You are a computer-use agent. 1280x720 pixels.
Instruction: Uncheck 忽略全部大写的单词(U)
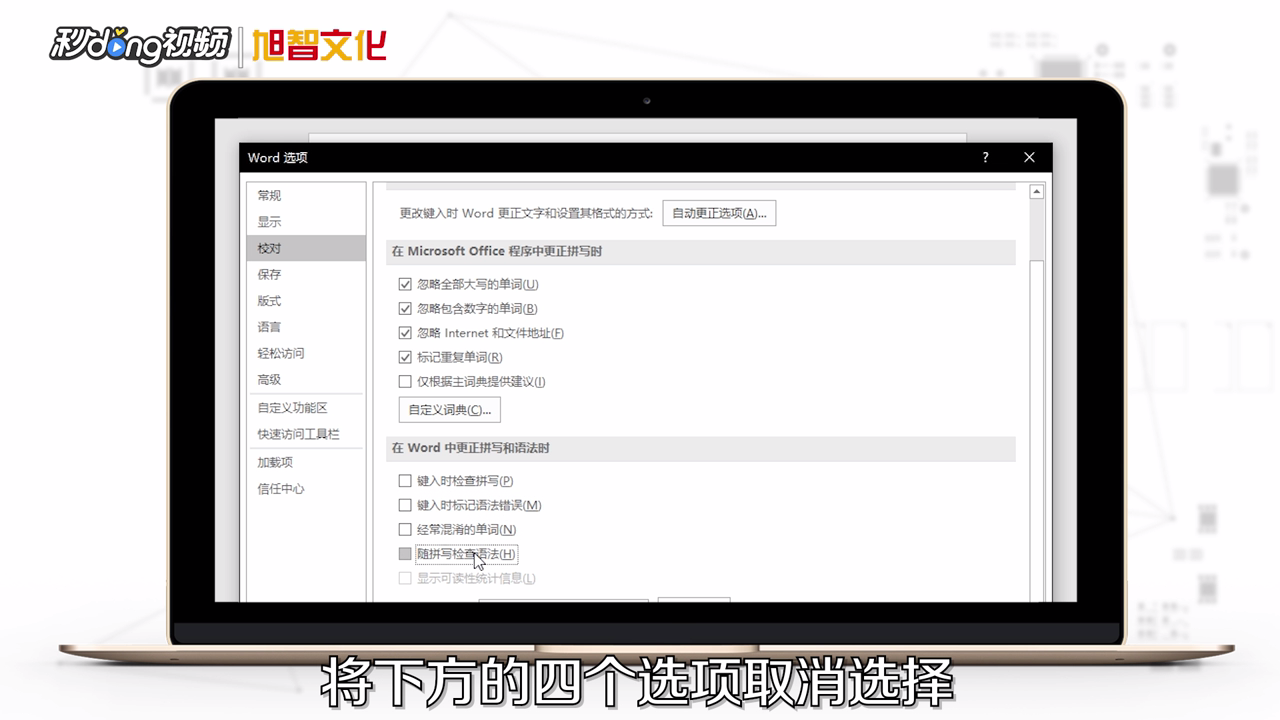tap(405, 285)
